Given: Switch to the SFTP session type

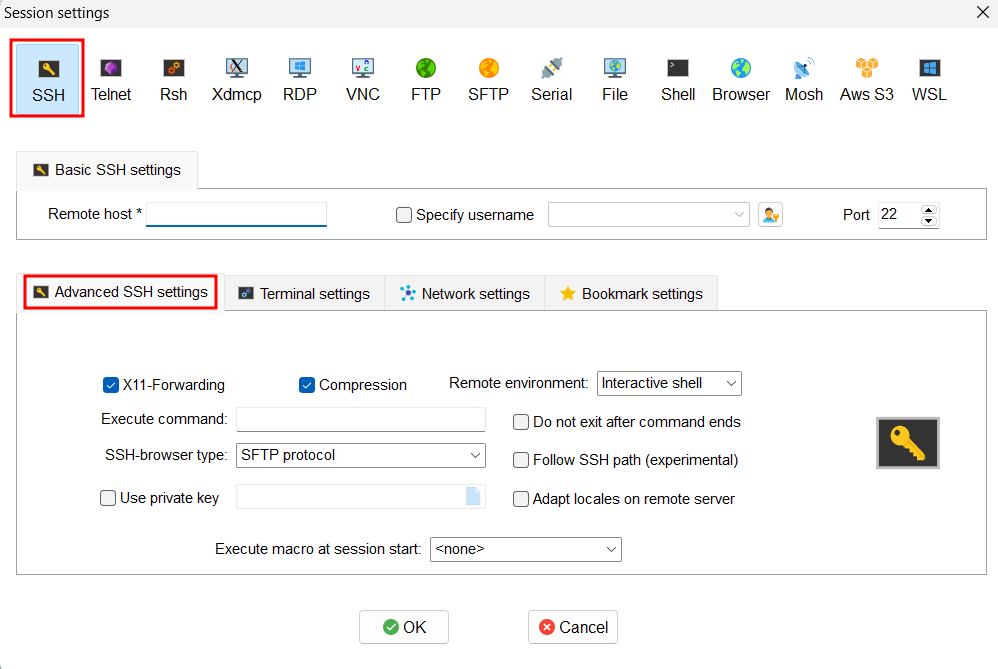Looking at the screenshot, I should pos(488,79).
